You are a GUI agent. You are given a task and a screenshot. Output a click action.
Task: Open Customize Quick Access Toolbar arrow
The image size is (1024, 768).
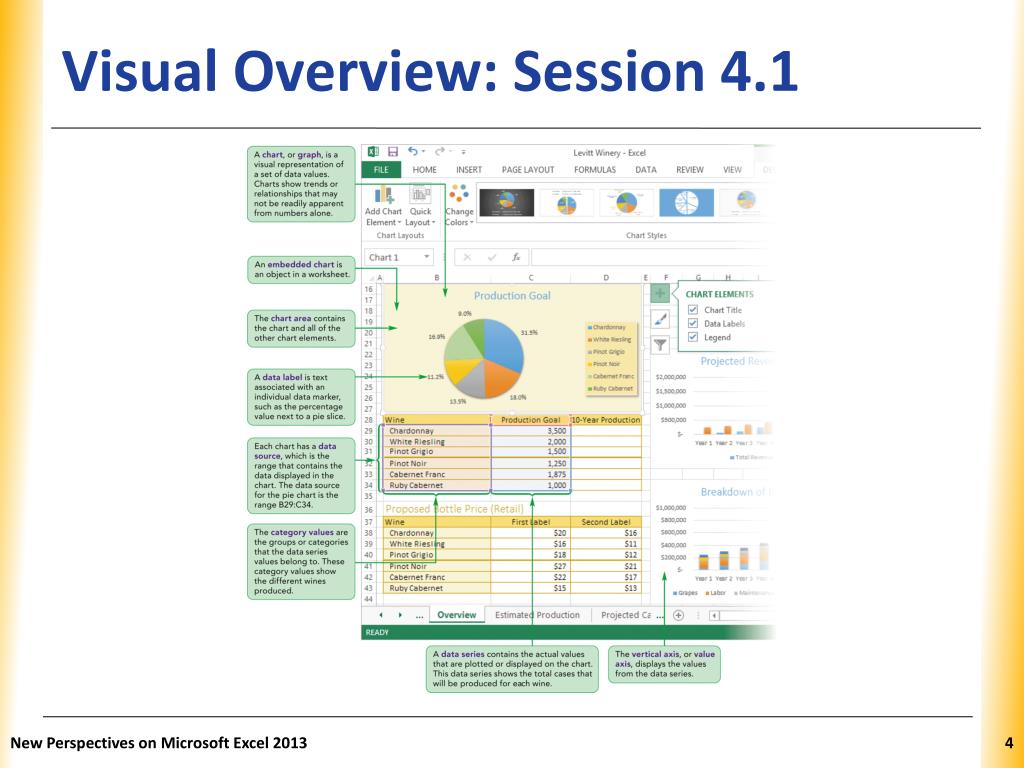463,152
